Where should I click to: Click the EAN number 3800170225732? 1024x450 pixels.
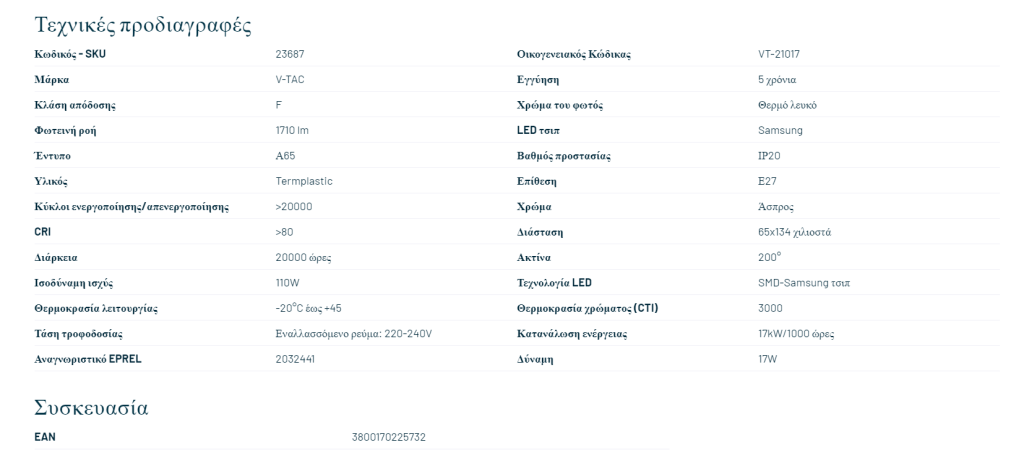coord(389,437)
